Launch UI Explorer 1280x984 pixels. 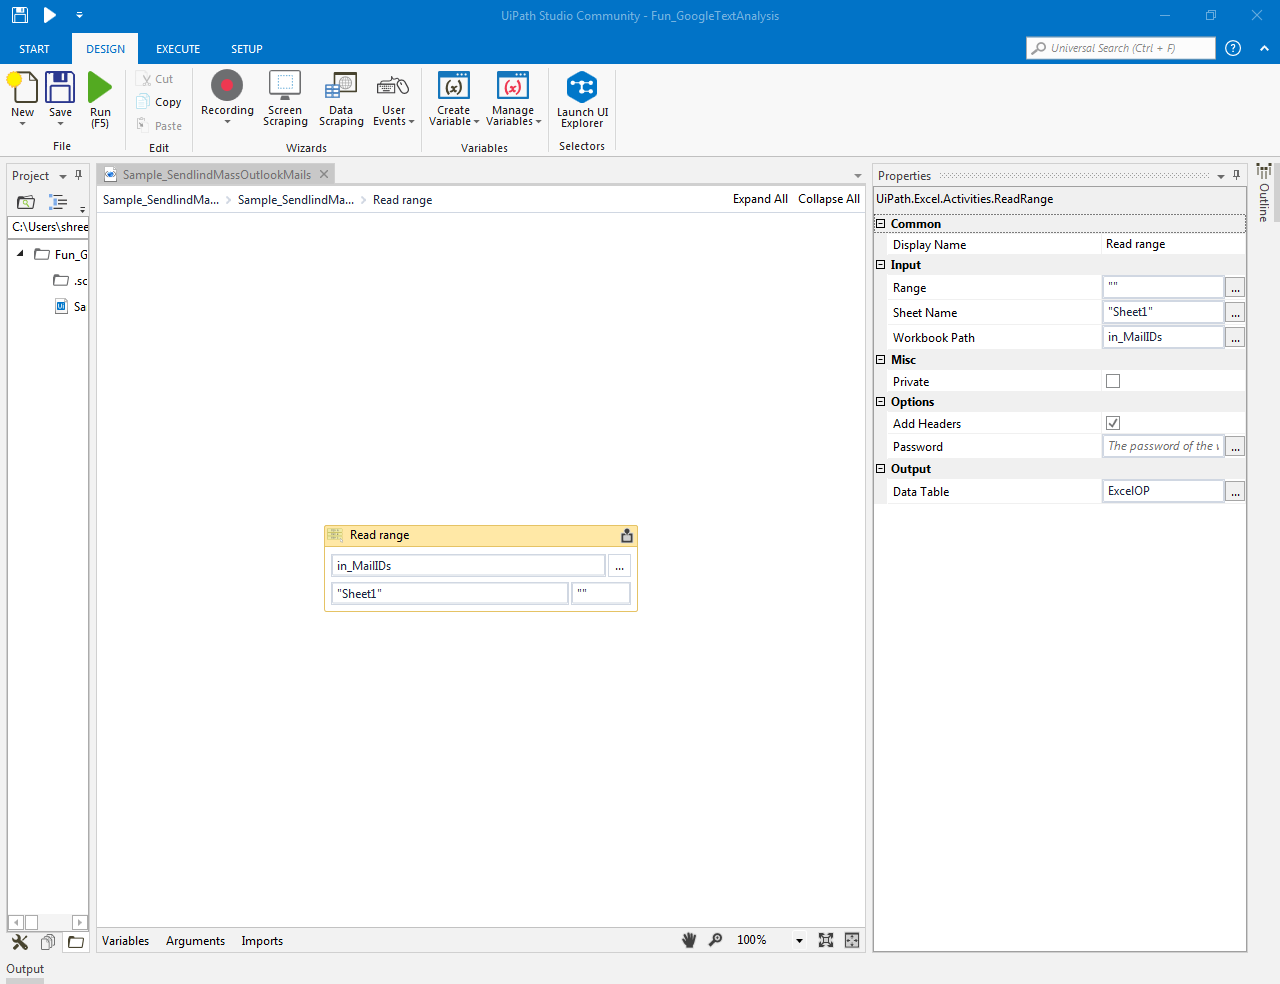(582, 99)
